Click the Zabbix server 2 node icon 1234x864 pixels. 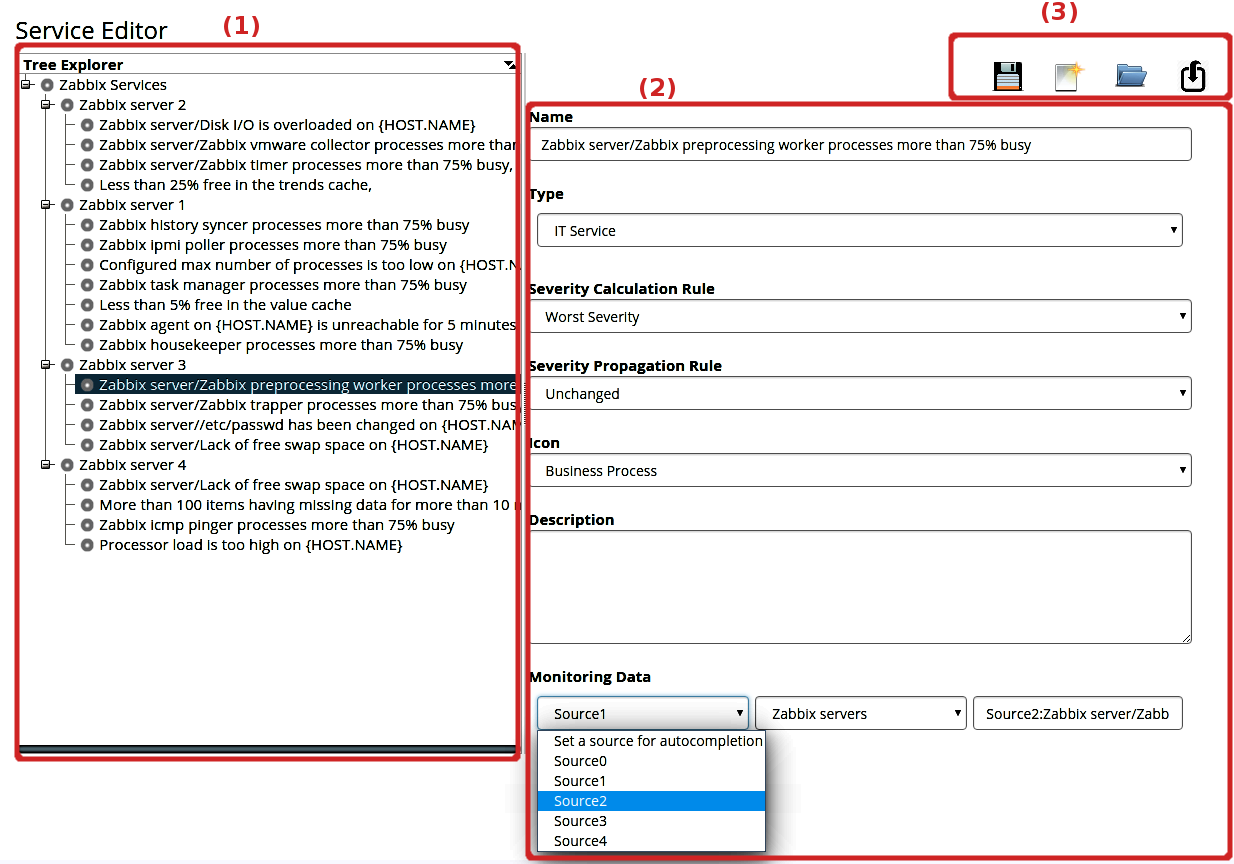click(67, 105)
